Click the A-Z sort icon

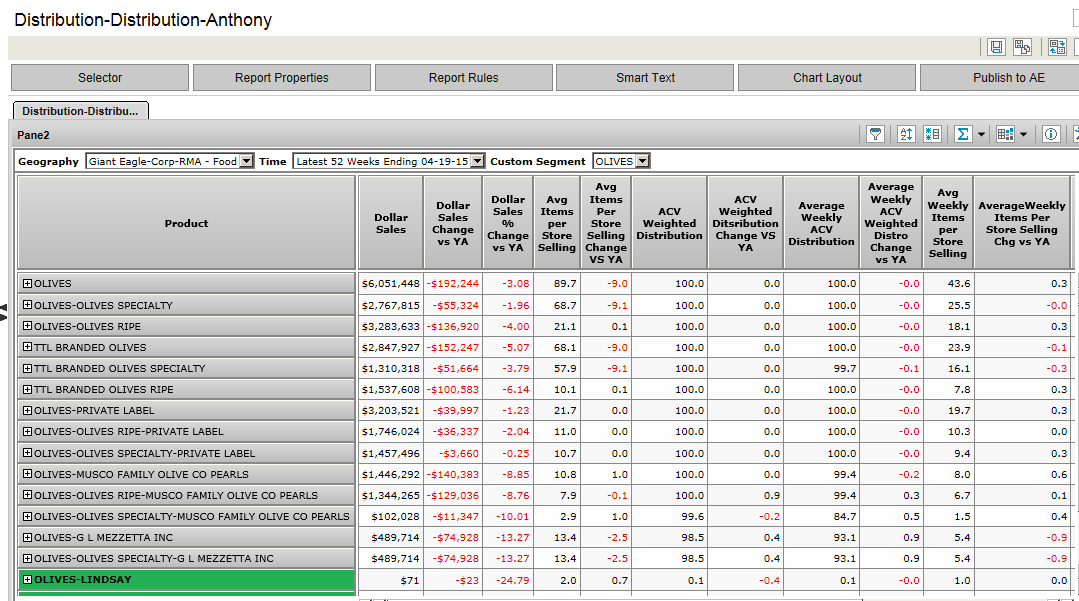tap(906, 134)
